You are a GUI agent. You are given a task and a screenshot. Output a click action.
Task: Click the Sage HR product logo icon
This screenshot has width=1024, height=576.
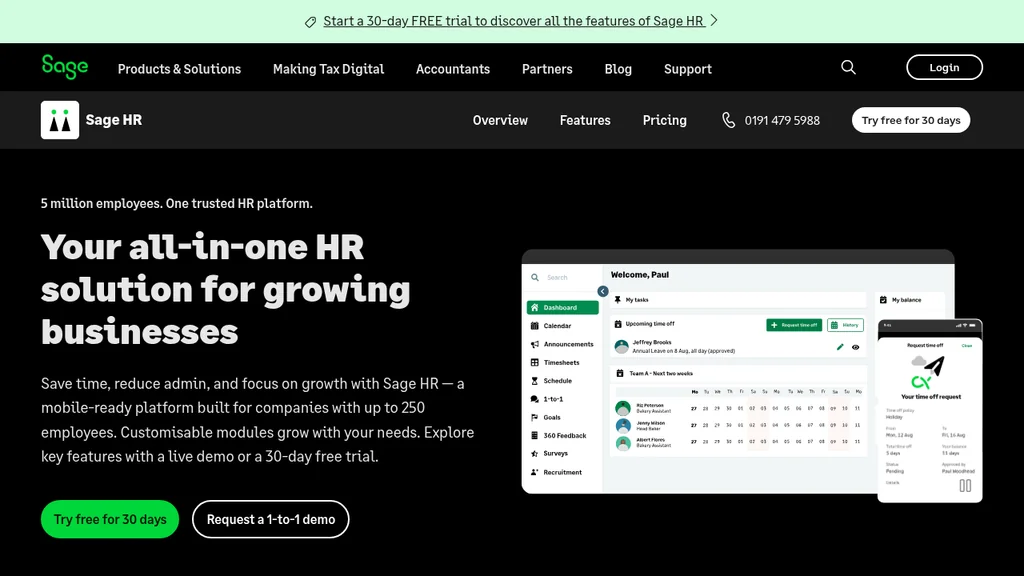point(60,120)
